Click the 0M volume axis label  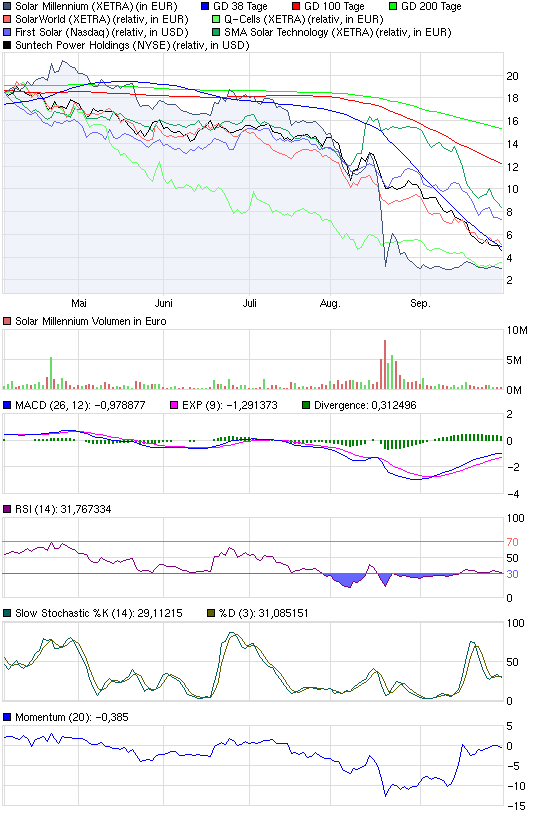[x=514, y=390]
